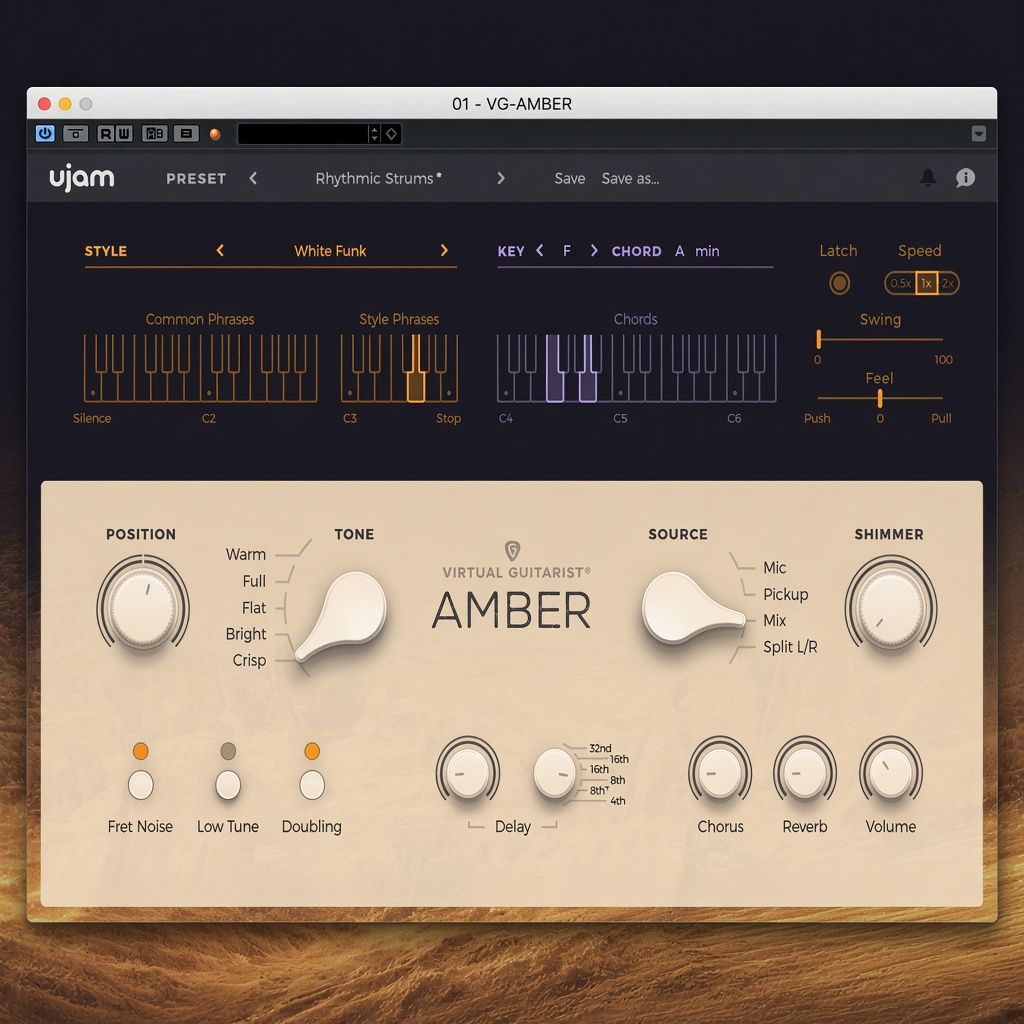Click the host preset up/down stepper arrows
The height and width of the screenshot is (1024, 1024).
tap(374, 134)
